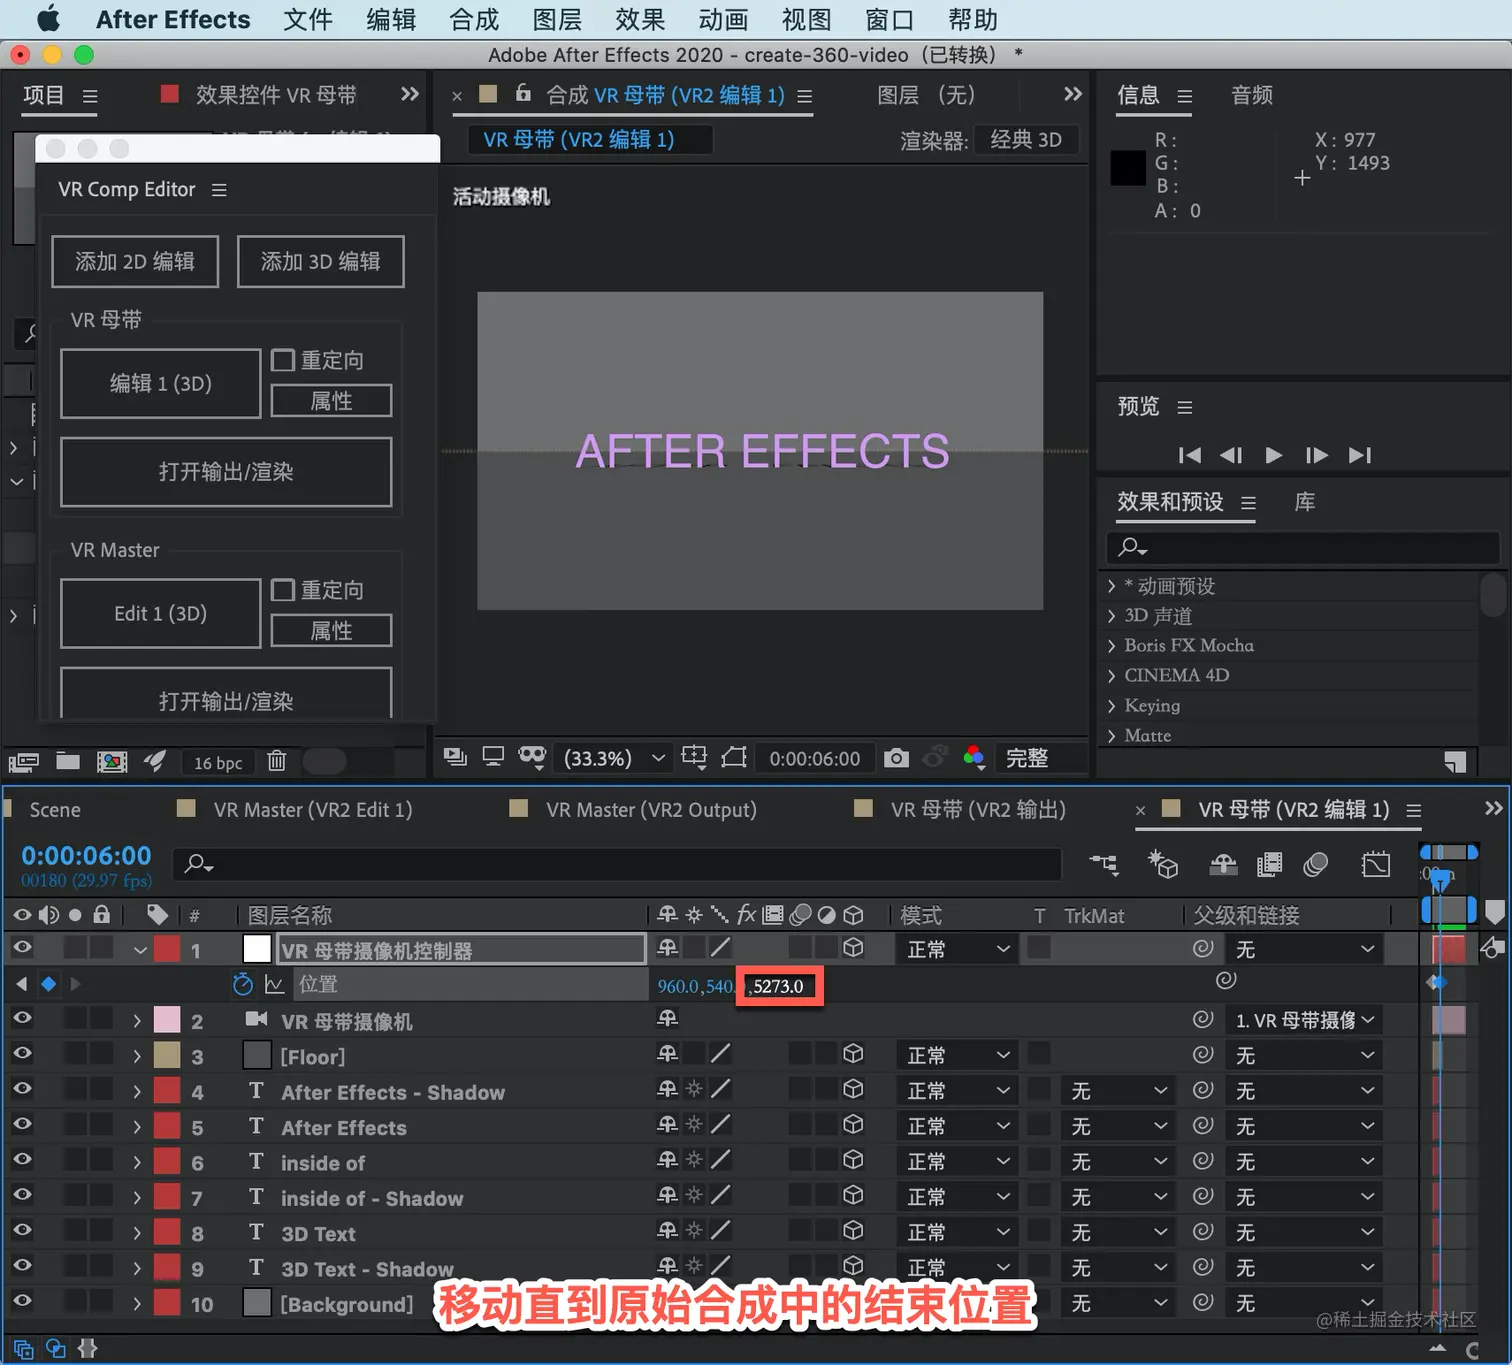Click the Edit 1 (3D) button

(x=161, y=613)
